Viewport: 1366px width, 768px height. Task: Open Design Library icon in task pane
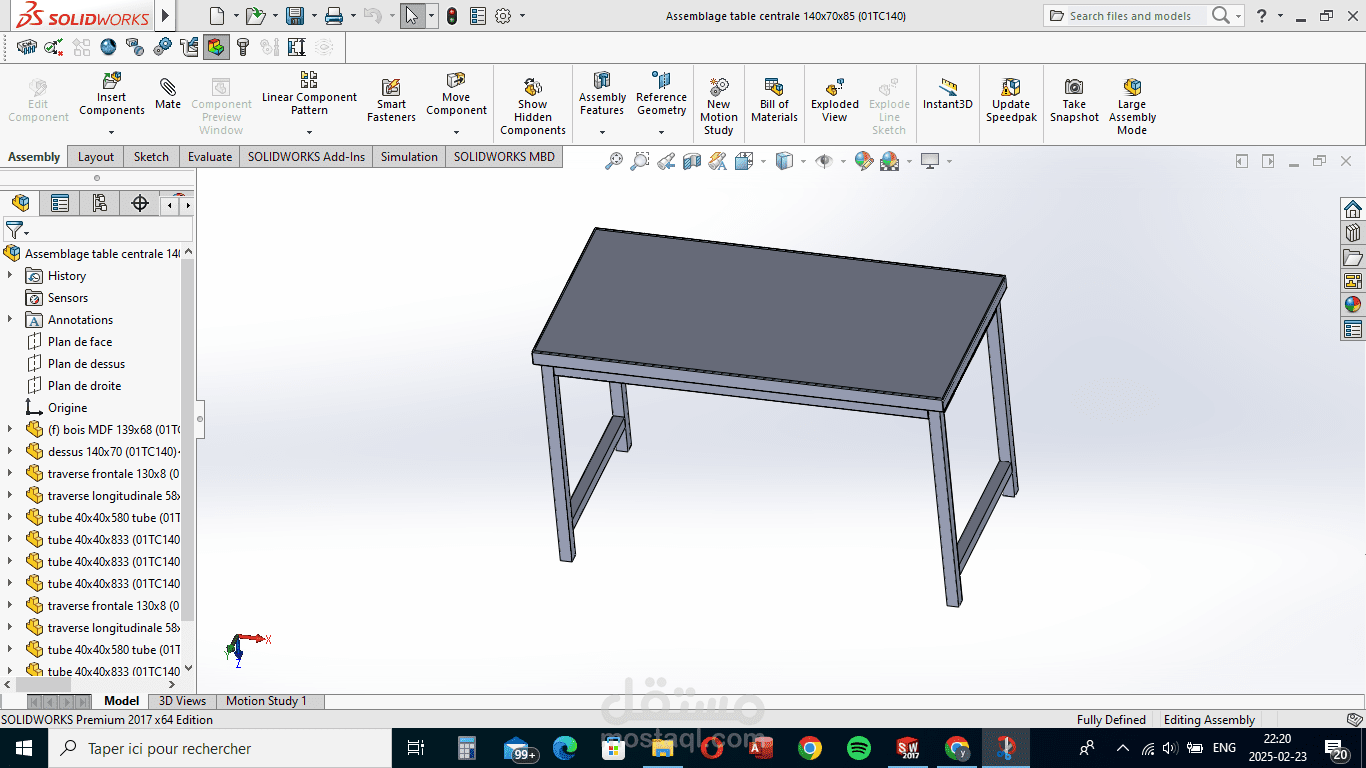(1353, 233)
